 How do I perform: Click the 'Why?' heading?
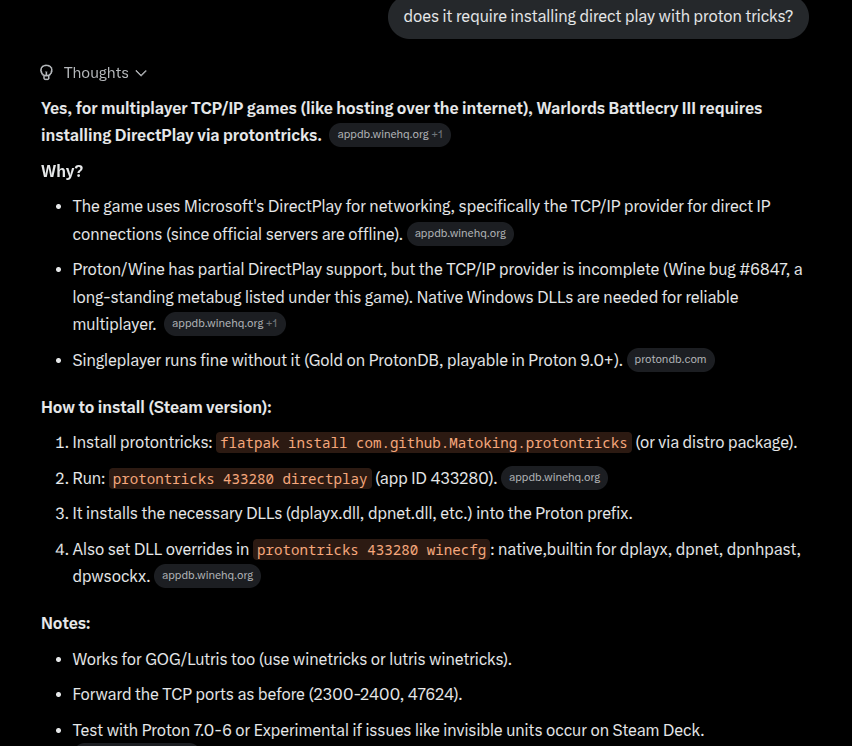[x=62, y=171]
